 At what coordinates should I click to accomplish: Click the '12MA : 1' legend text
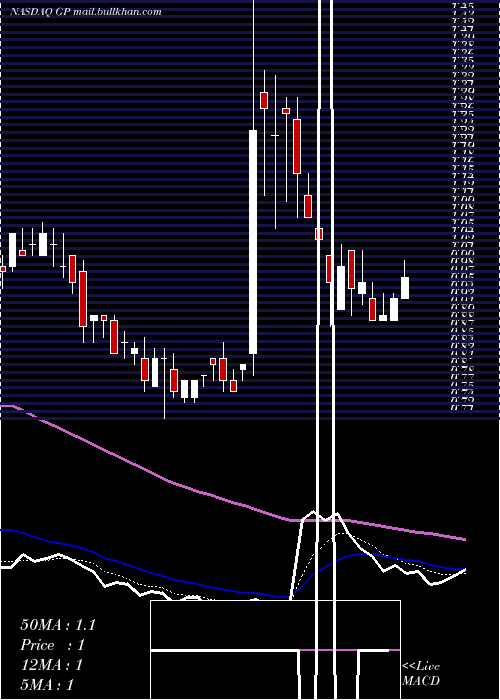coord(52,665)
